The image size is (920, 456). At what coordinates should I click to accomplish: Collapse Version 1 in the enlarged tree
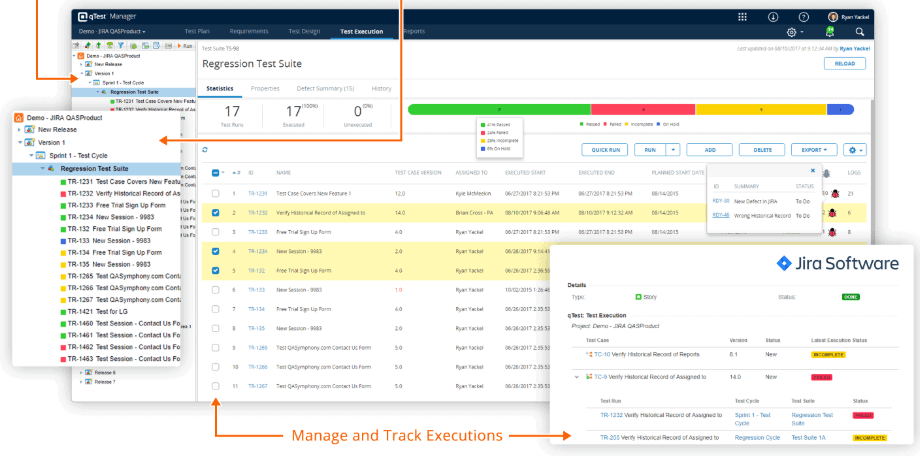[19, 143]
